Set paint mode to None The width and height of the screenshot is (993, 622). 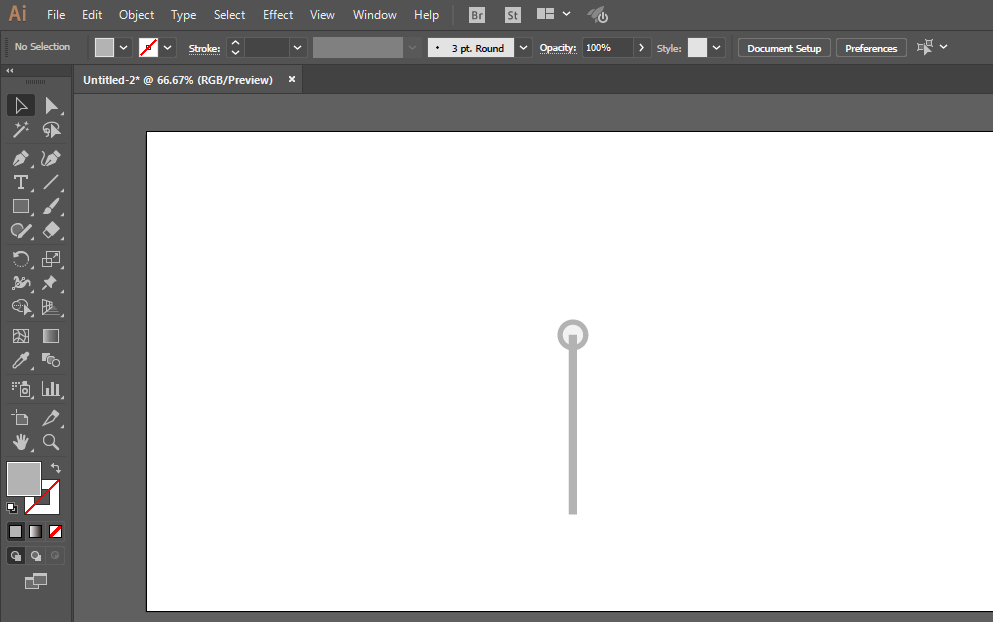click(56, 531)
